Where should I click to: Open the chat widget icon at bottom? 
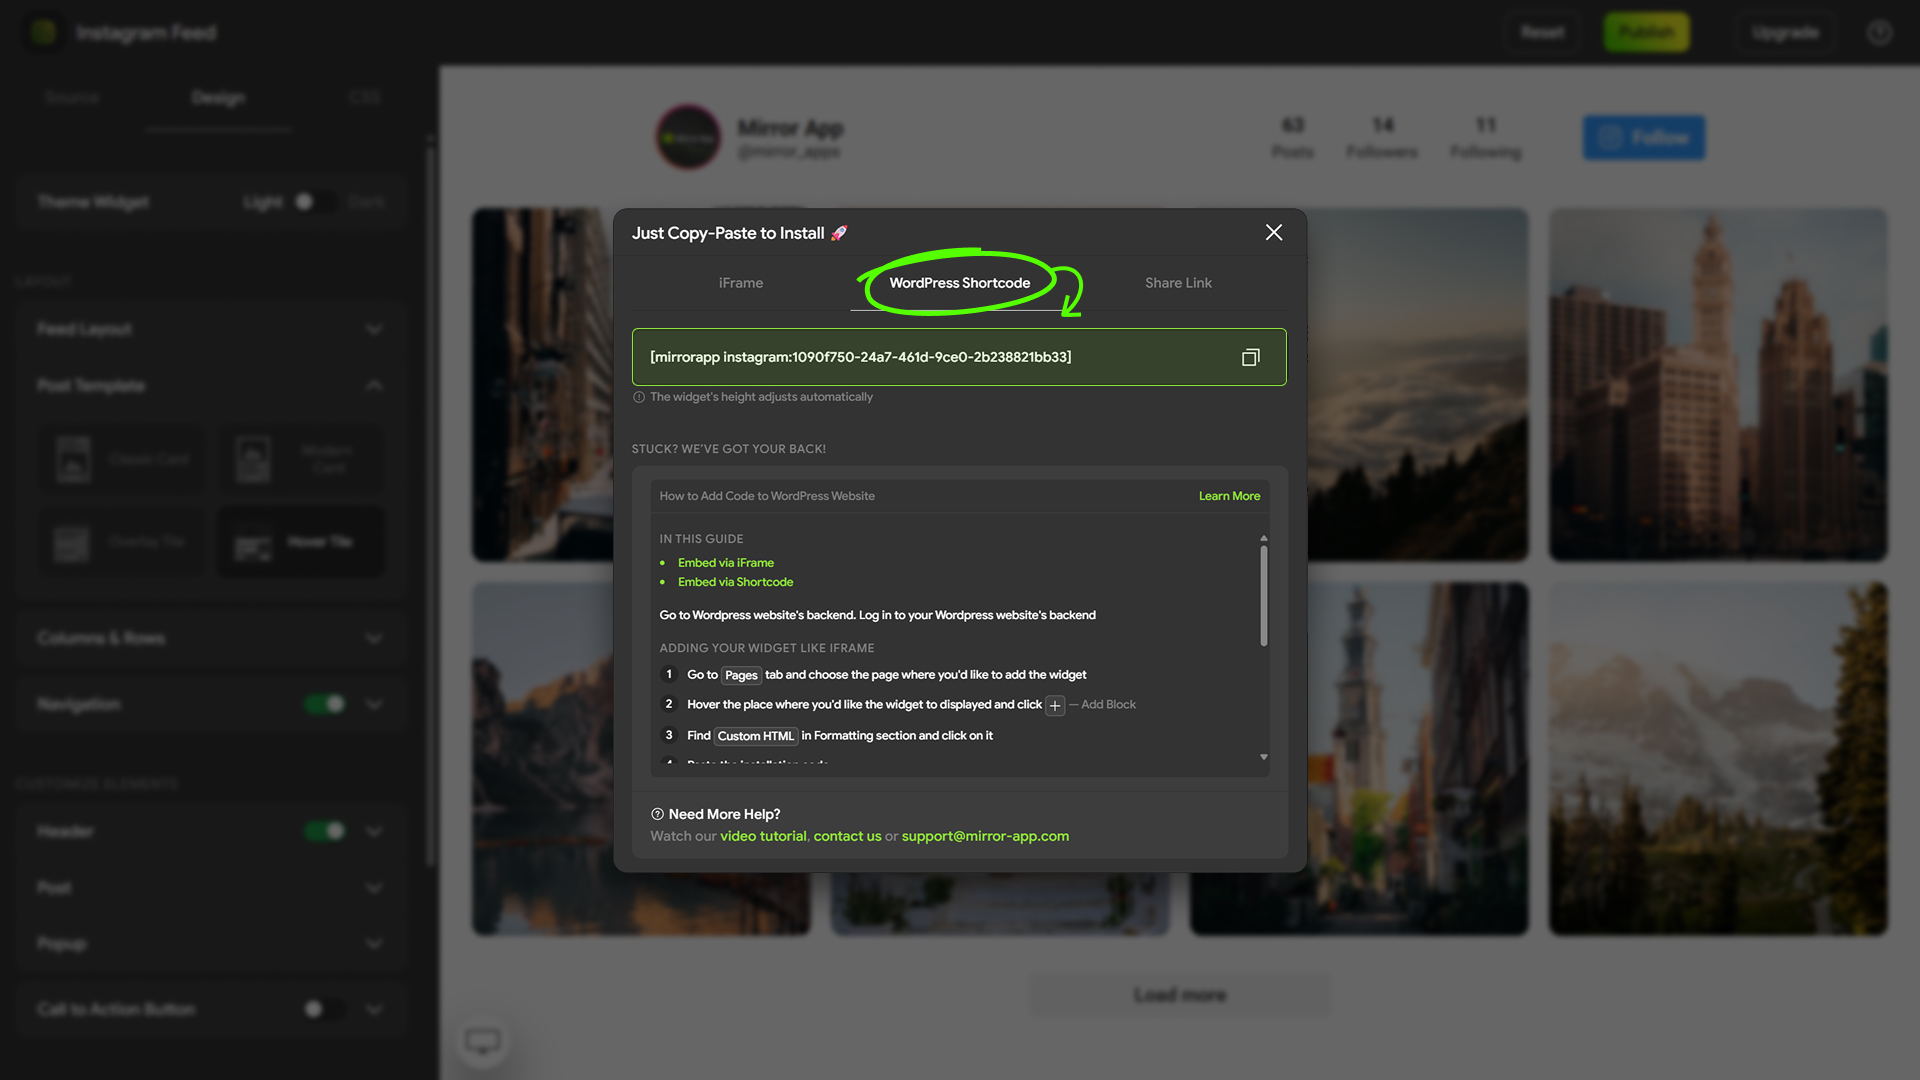(x=483, y=1042)
